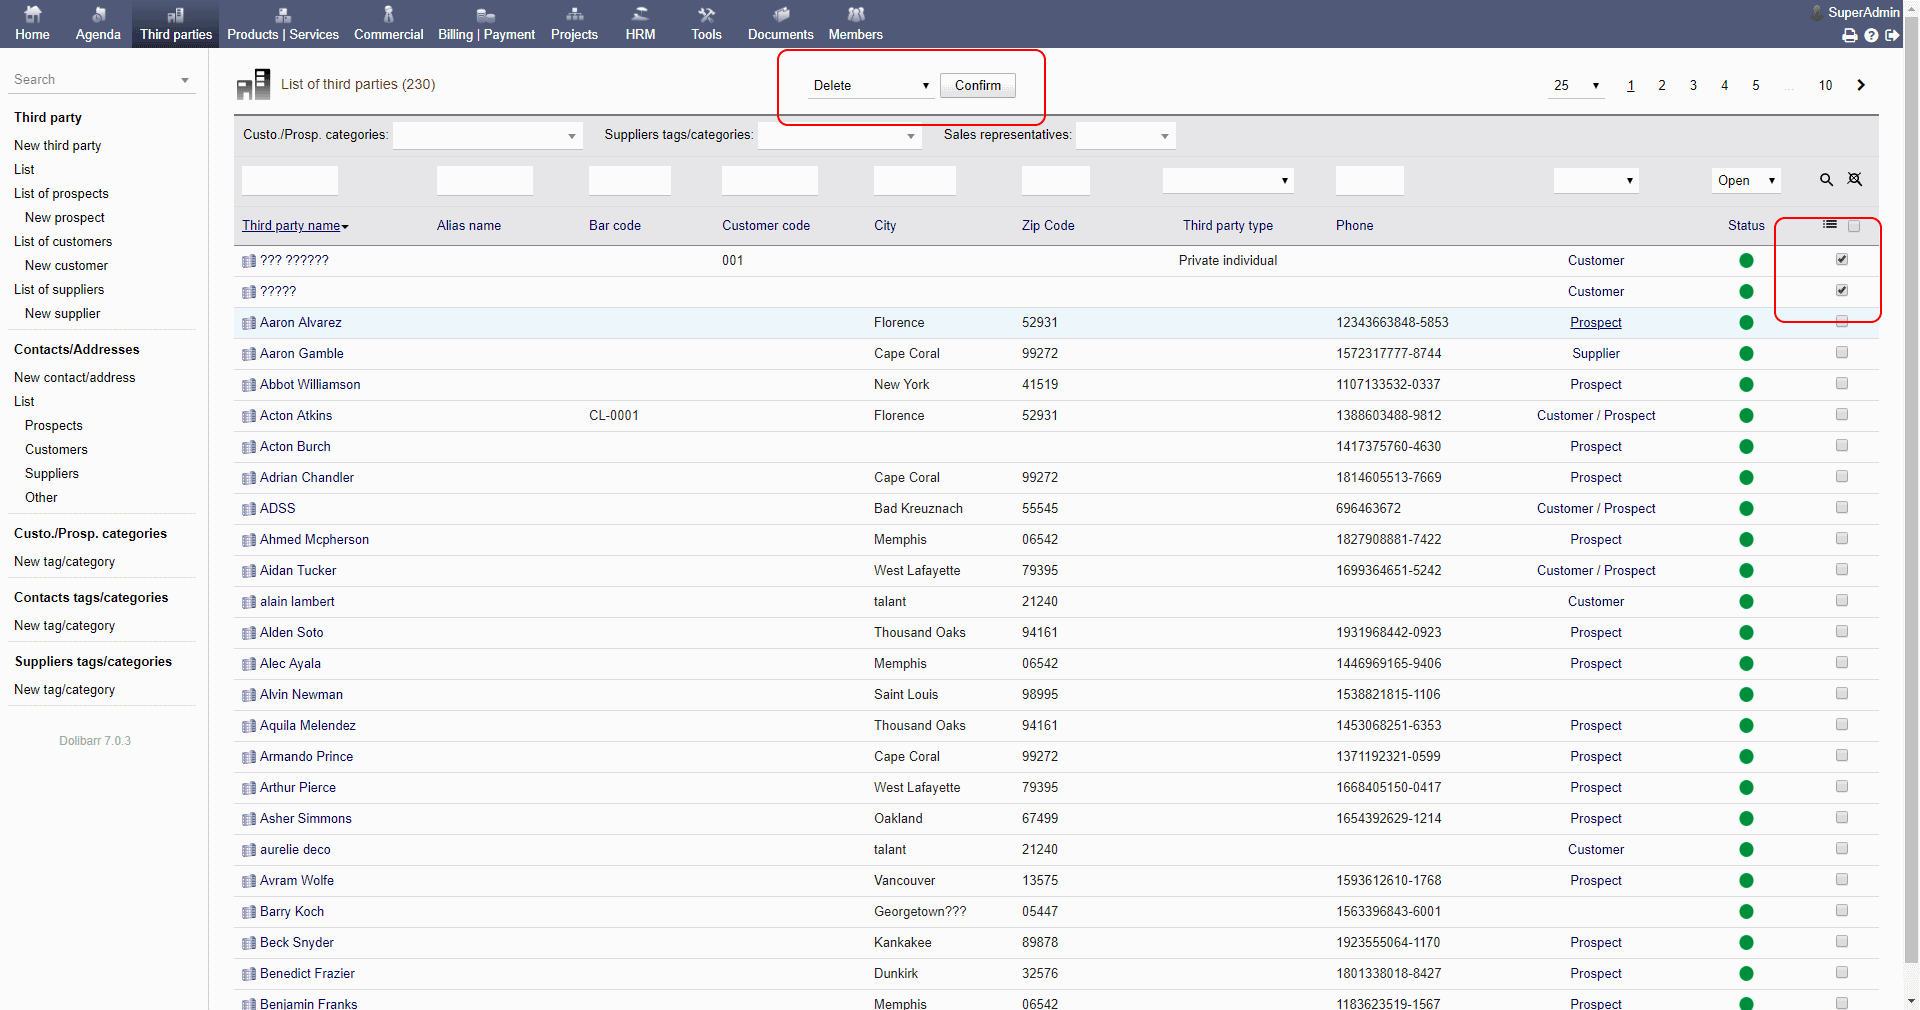The width and height of the screenshot is (1920, 1010).
Task: Check the box for Beck Snyder
Action: point(1842,942)
